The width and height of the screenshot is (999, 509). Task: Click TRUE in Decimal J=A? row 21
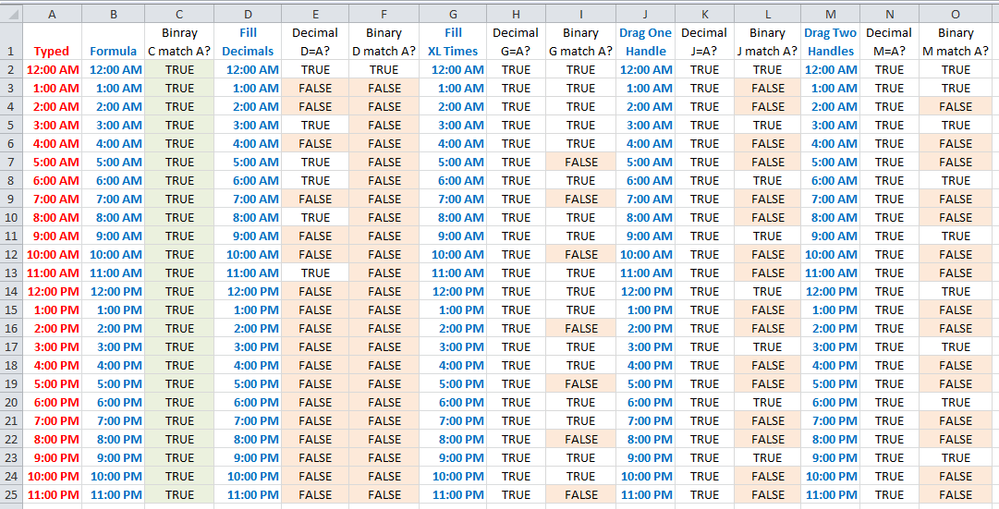(704, 421)
